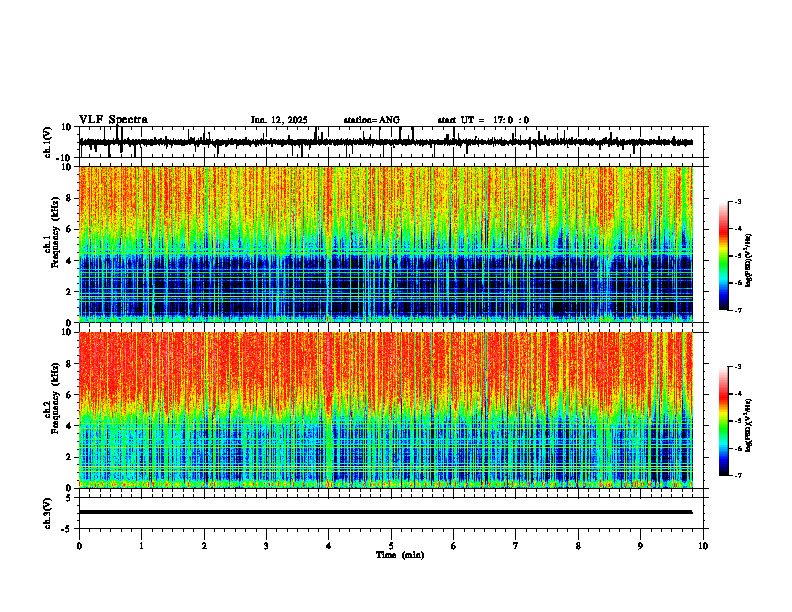Image resolution: width=792 pixels, height=612 pixels.
Task: Click the ch.2 spectrogram color scale bar
Action: point(724,421)
